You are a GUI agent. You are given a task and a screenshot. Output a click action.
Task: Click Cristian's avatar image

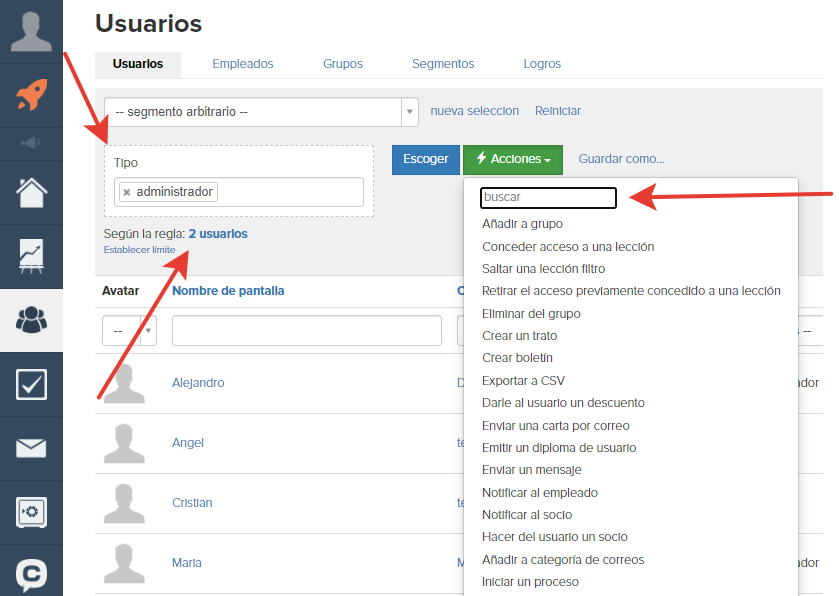pyautogui.click(x=124, y=503)
